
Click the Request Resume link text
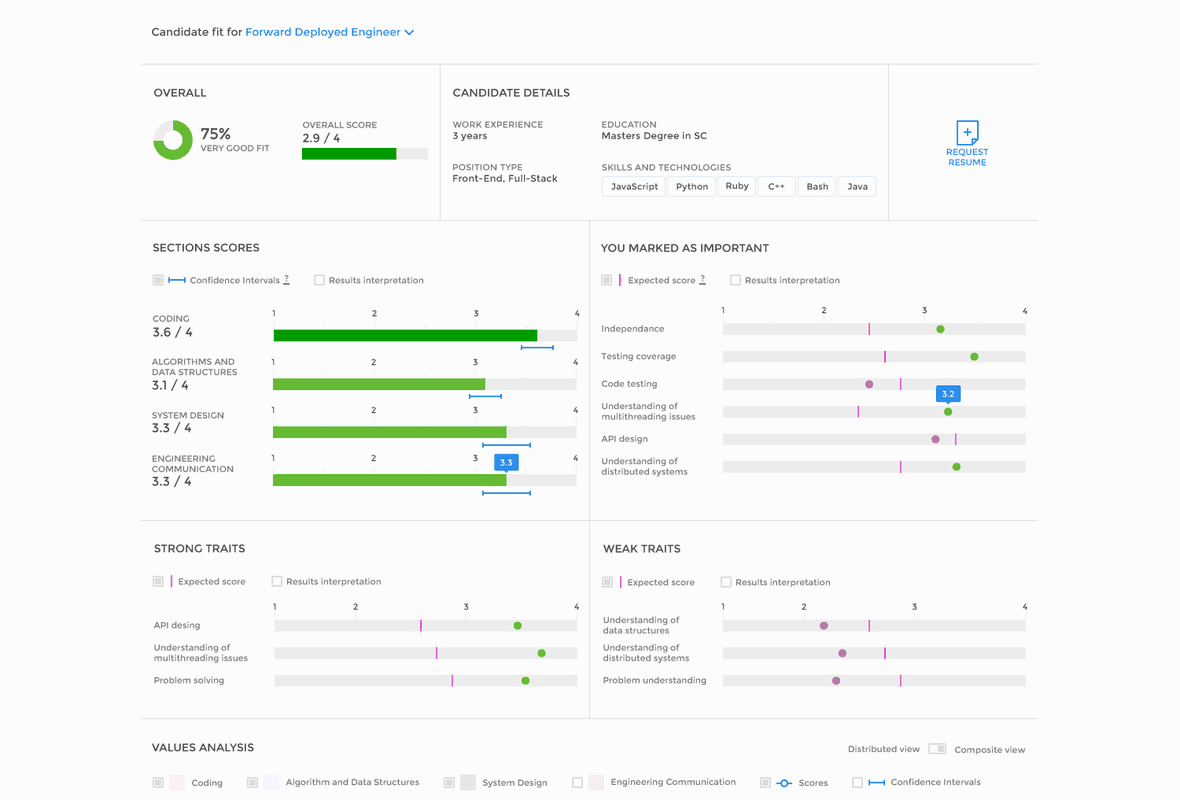point(967,157)
